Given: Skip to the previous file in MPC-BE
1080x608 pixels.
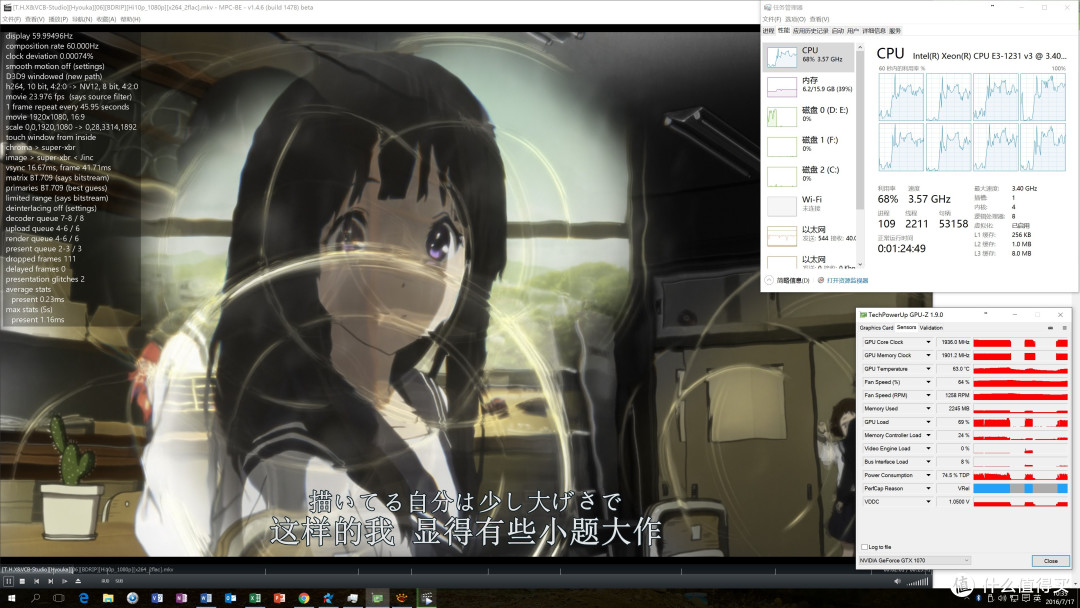Looking at the screenshot, I should tap(37, 581).
